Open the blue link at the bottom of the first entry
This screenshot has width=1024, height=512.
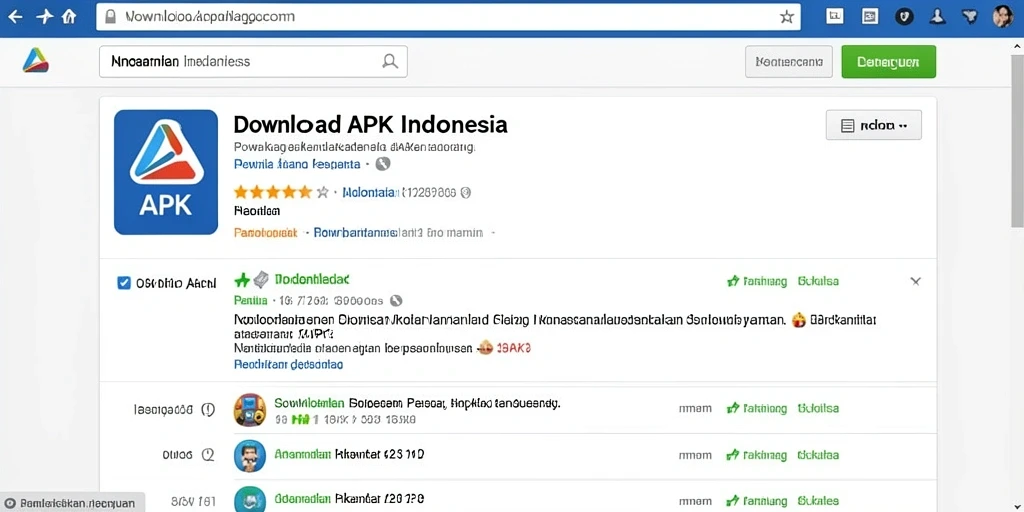point(288,364)
